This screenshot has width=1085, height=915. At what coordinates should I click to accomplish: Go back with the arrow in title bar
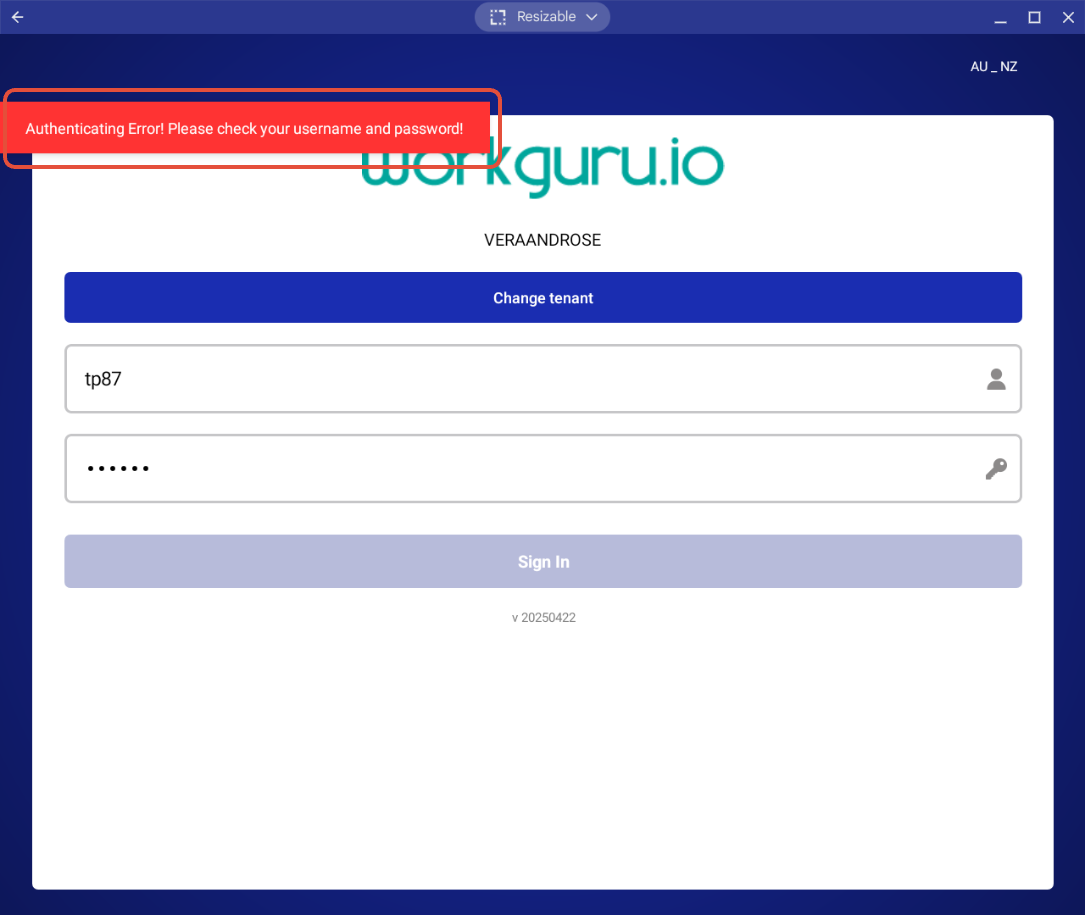(x=17, y=17)
